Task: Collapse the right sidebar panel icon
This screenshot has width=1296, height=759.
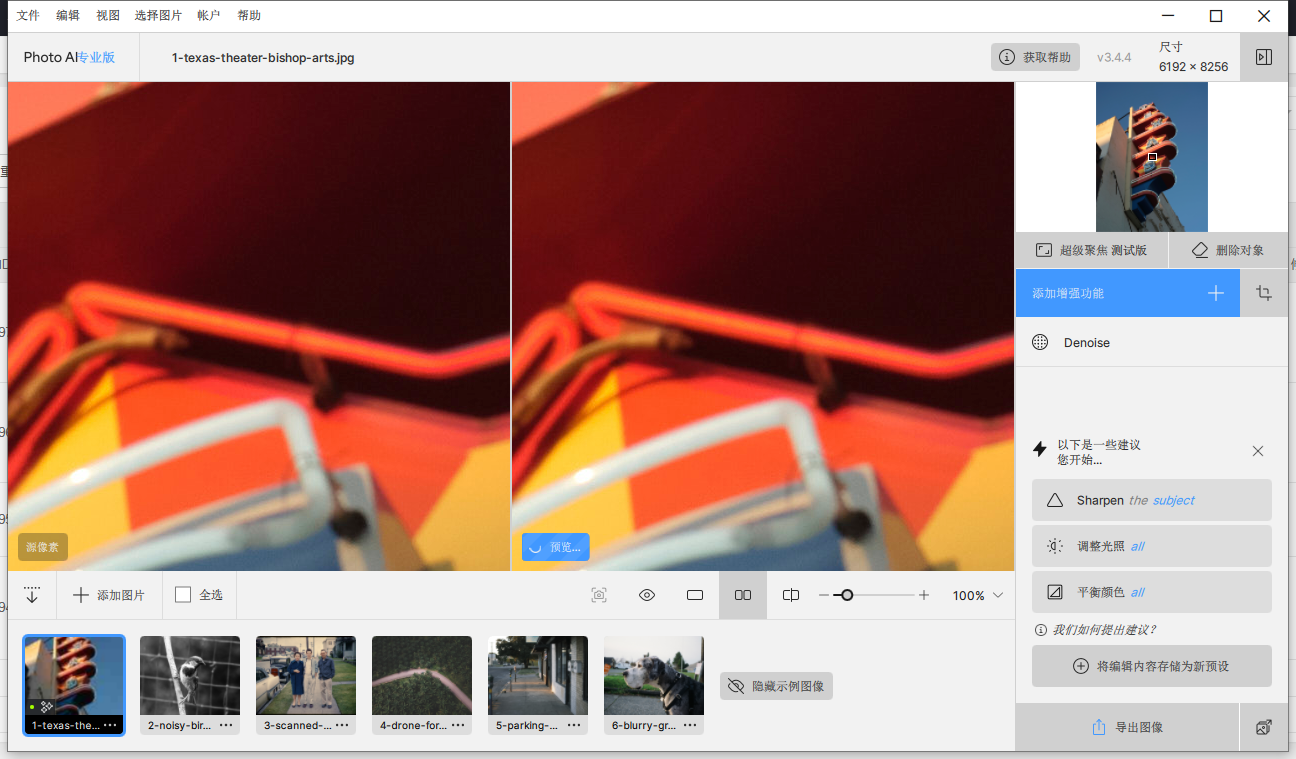Action: tap(1264, 57)
